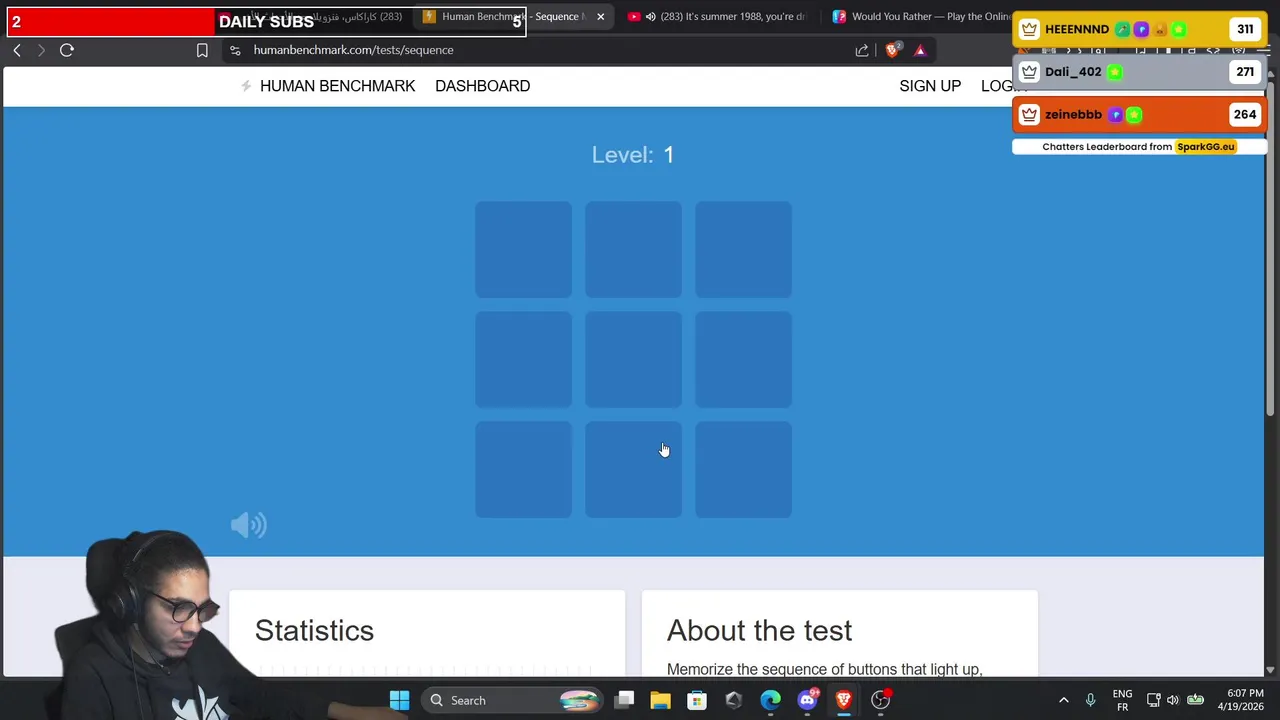Toggle the sound speaker icon on the test
The height and width of the screenshot is (720, 1280).
tap(249, 525)
